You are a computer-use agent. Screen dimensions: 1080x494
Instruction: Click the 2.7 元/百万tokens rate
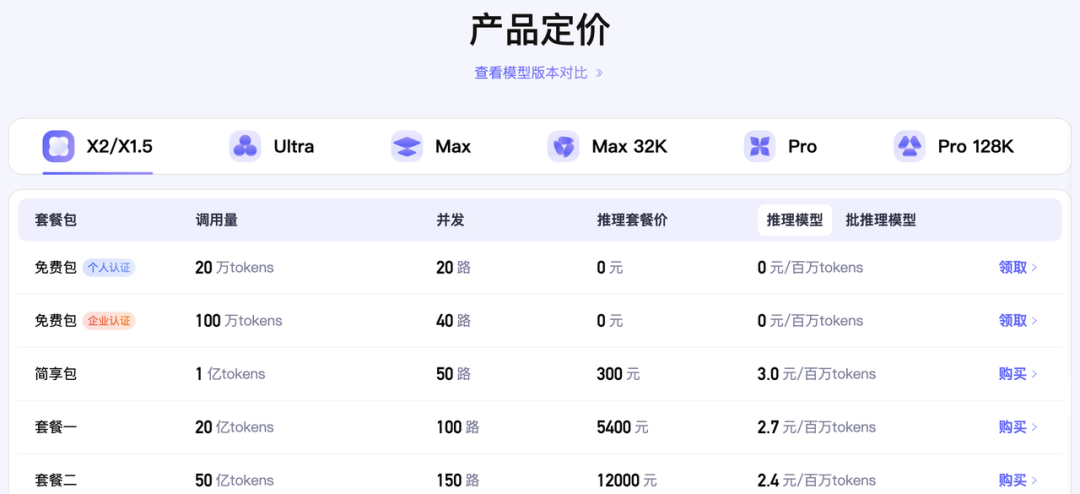pos(816,427)
